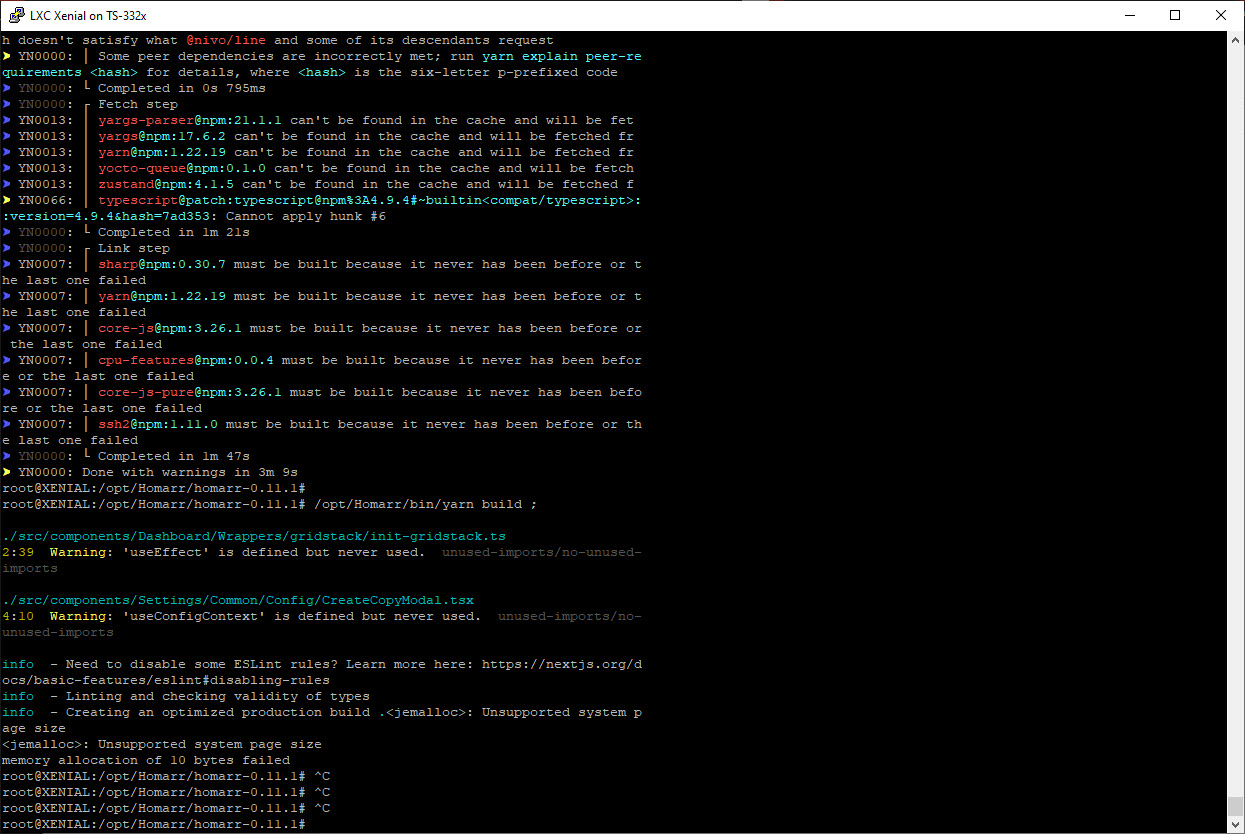The height and width of the screenshot is (834, 1245).
Task: Select the memory allocation failed message
Action: tap(145, 759)
